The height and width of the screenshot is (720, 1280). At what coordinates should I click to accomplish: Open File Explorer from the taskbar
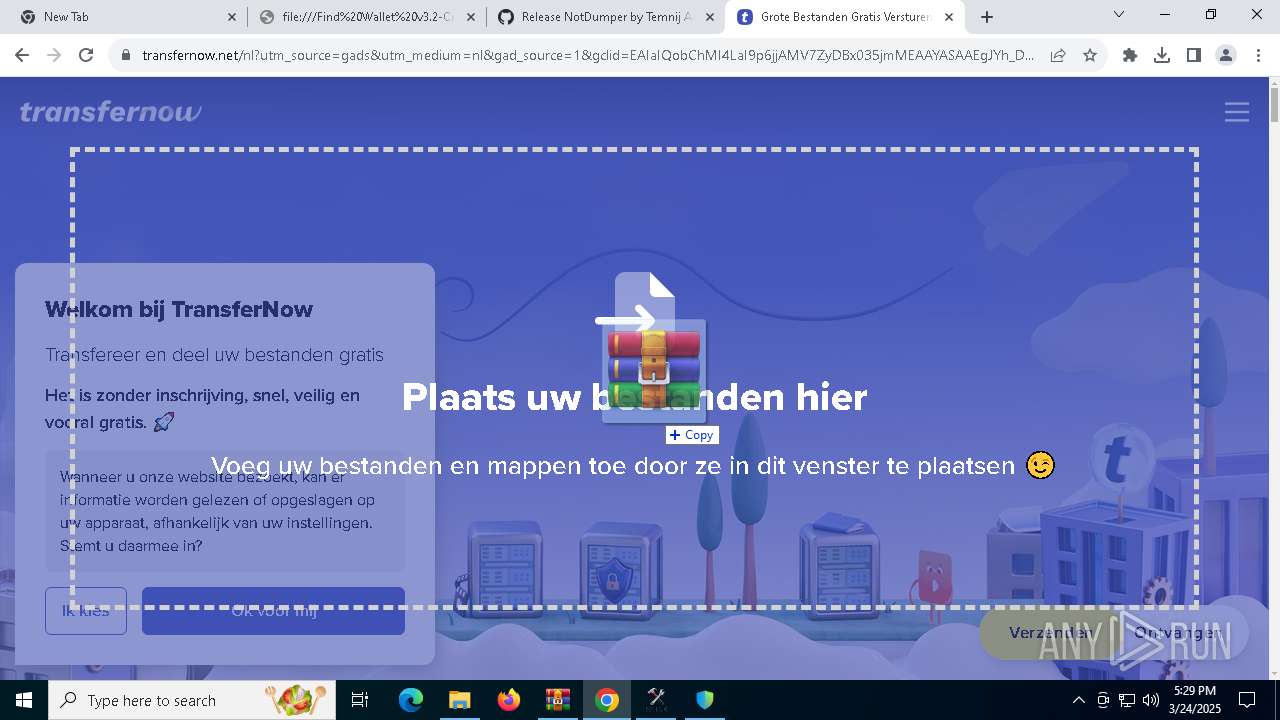(459, 700)
